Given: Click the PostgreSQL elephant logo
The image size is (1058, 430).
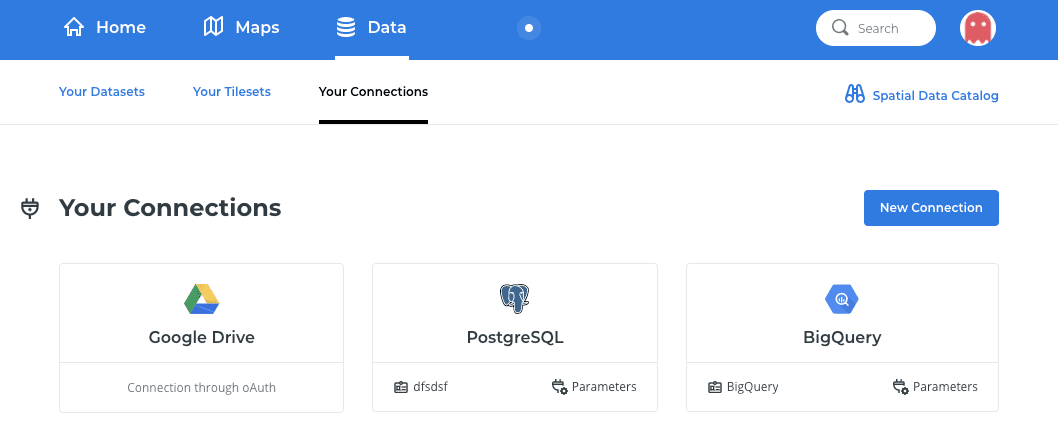Looking at the screenshot, I should [514, 298].
